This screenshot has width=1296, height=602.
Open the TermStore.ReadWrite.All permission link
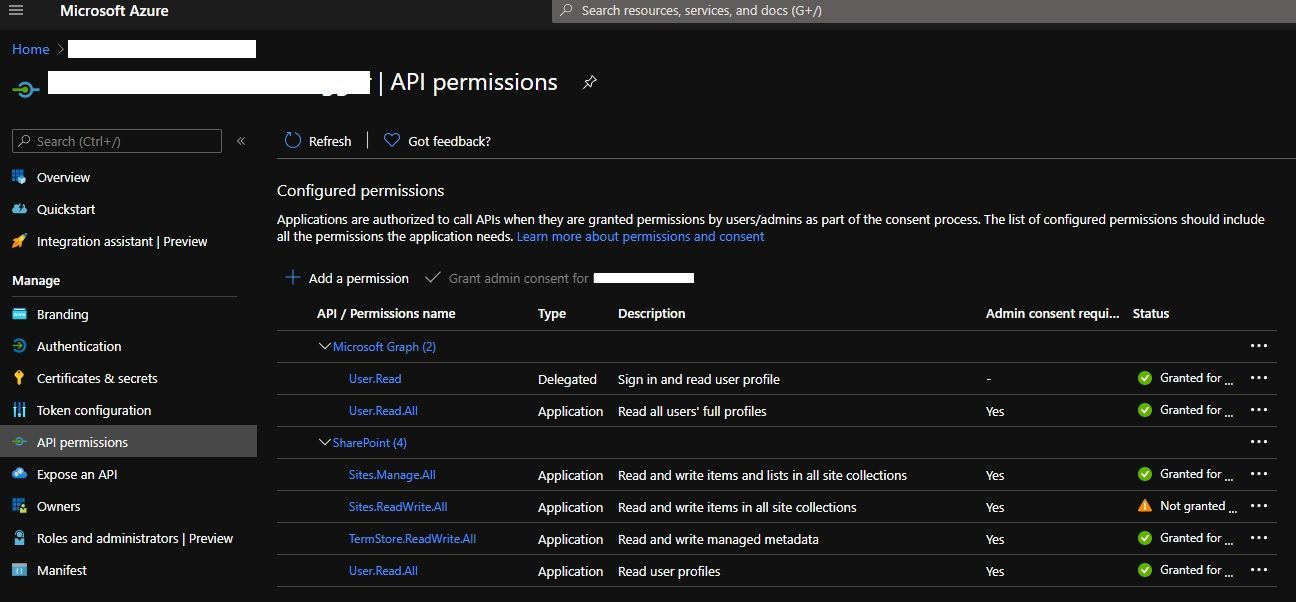tap(412, 539)
